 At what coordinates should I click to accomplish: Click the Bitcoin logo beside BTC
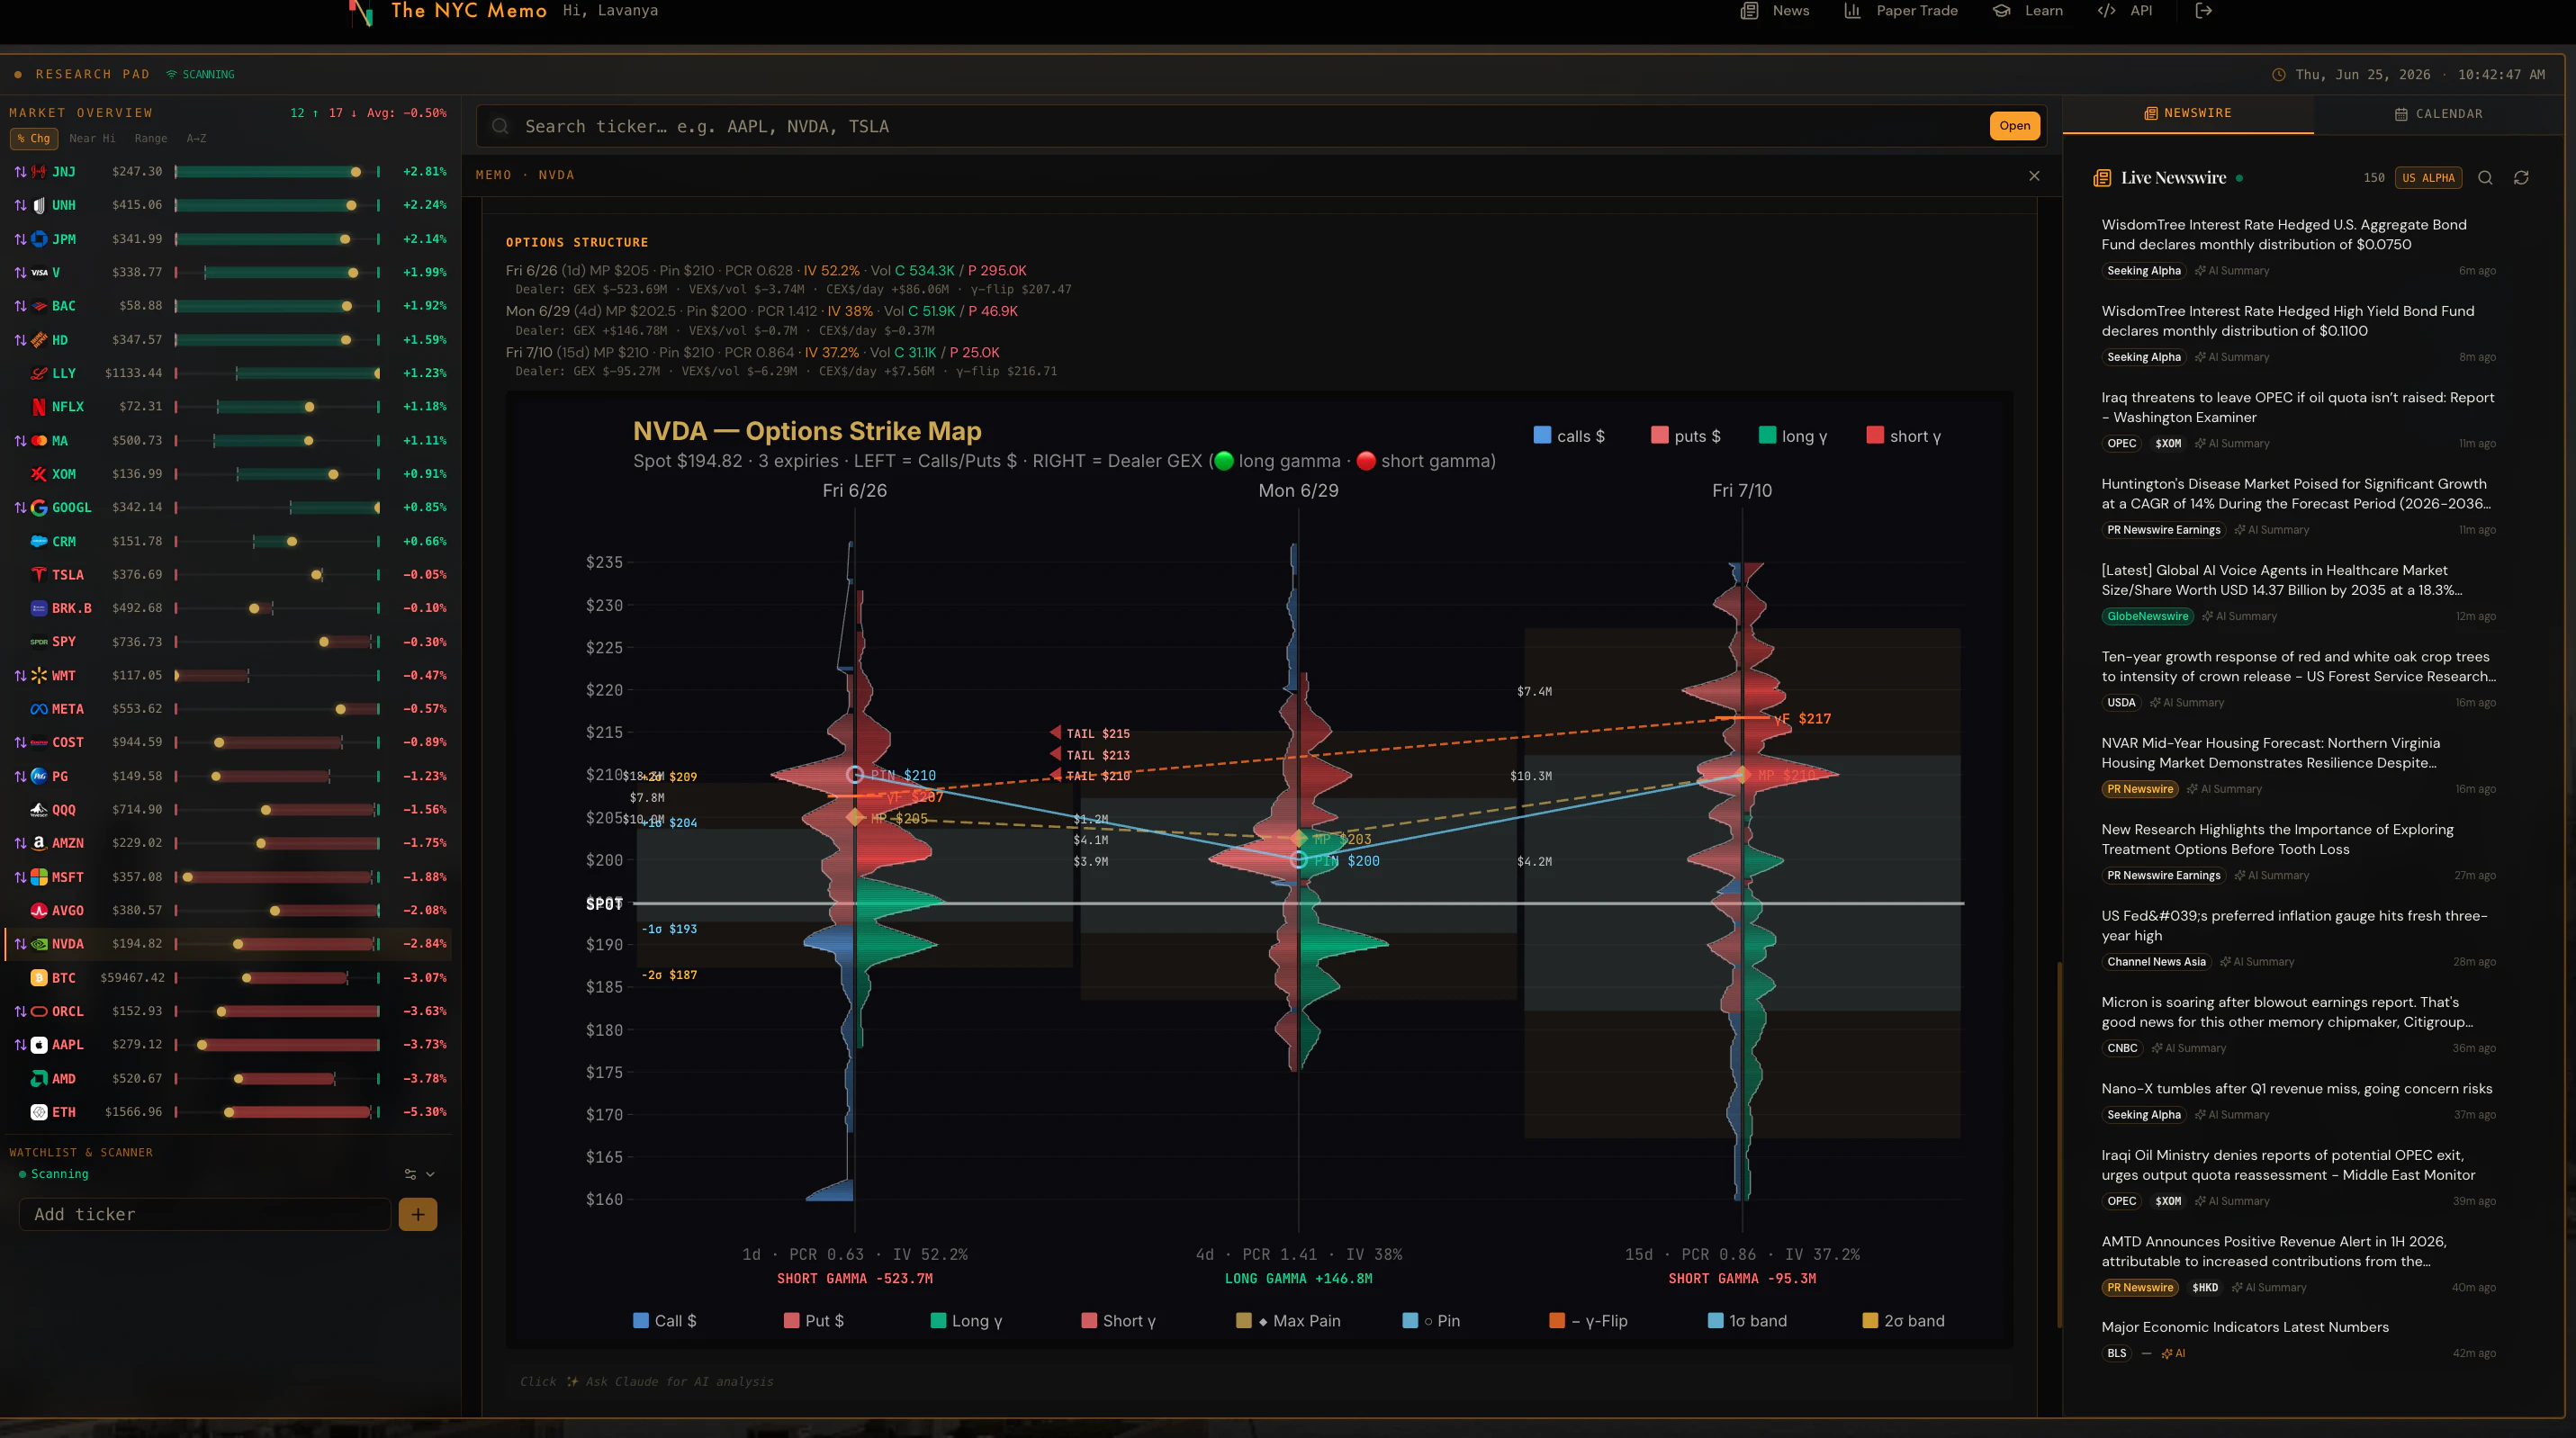(39, 978)
